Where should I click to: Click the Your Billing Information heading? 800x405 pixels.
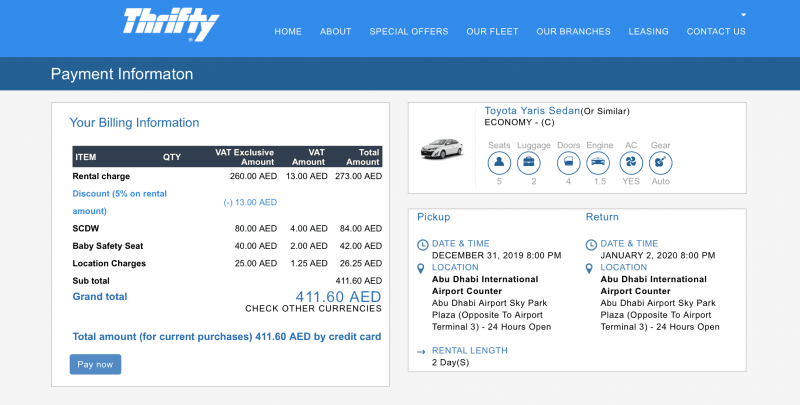134,123
